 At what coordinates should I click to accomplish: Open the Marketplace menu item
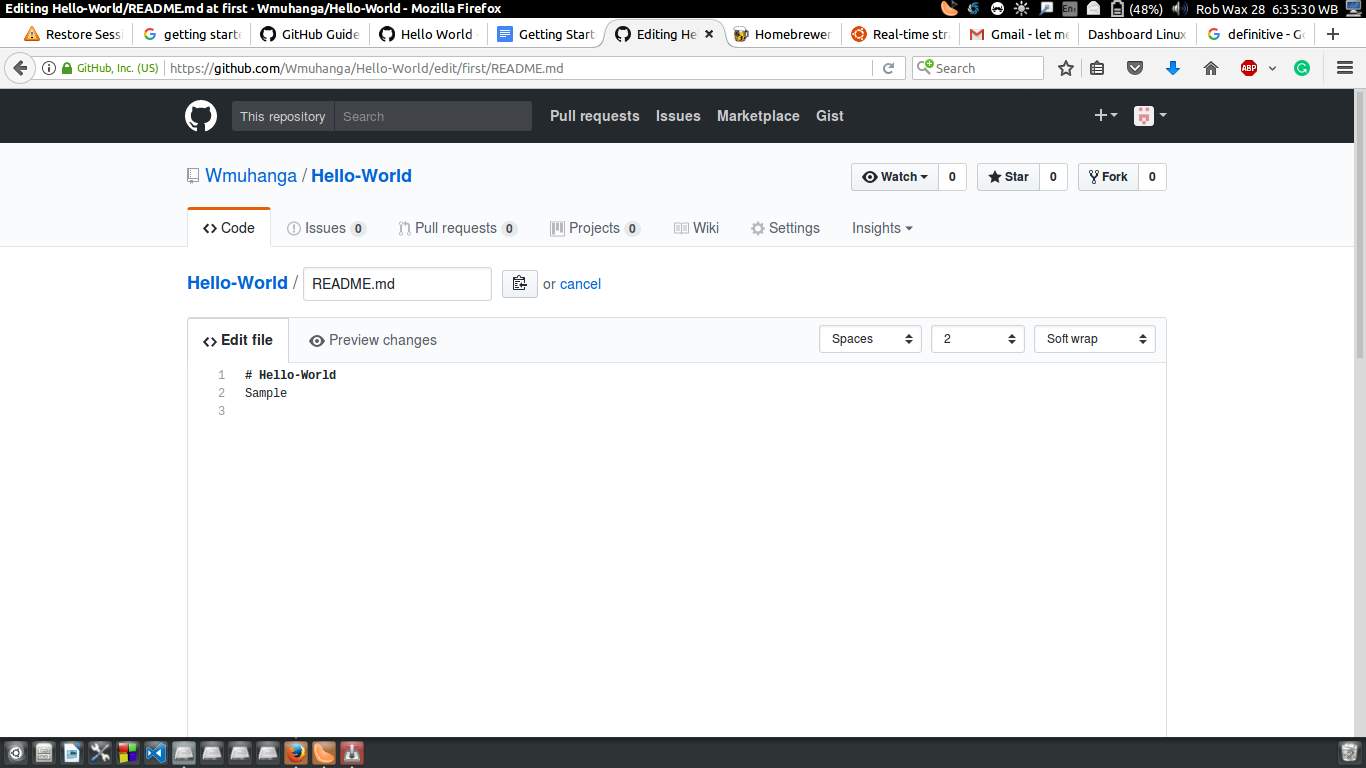757,116
